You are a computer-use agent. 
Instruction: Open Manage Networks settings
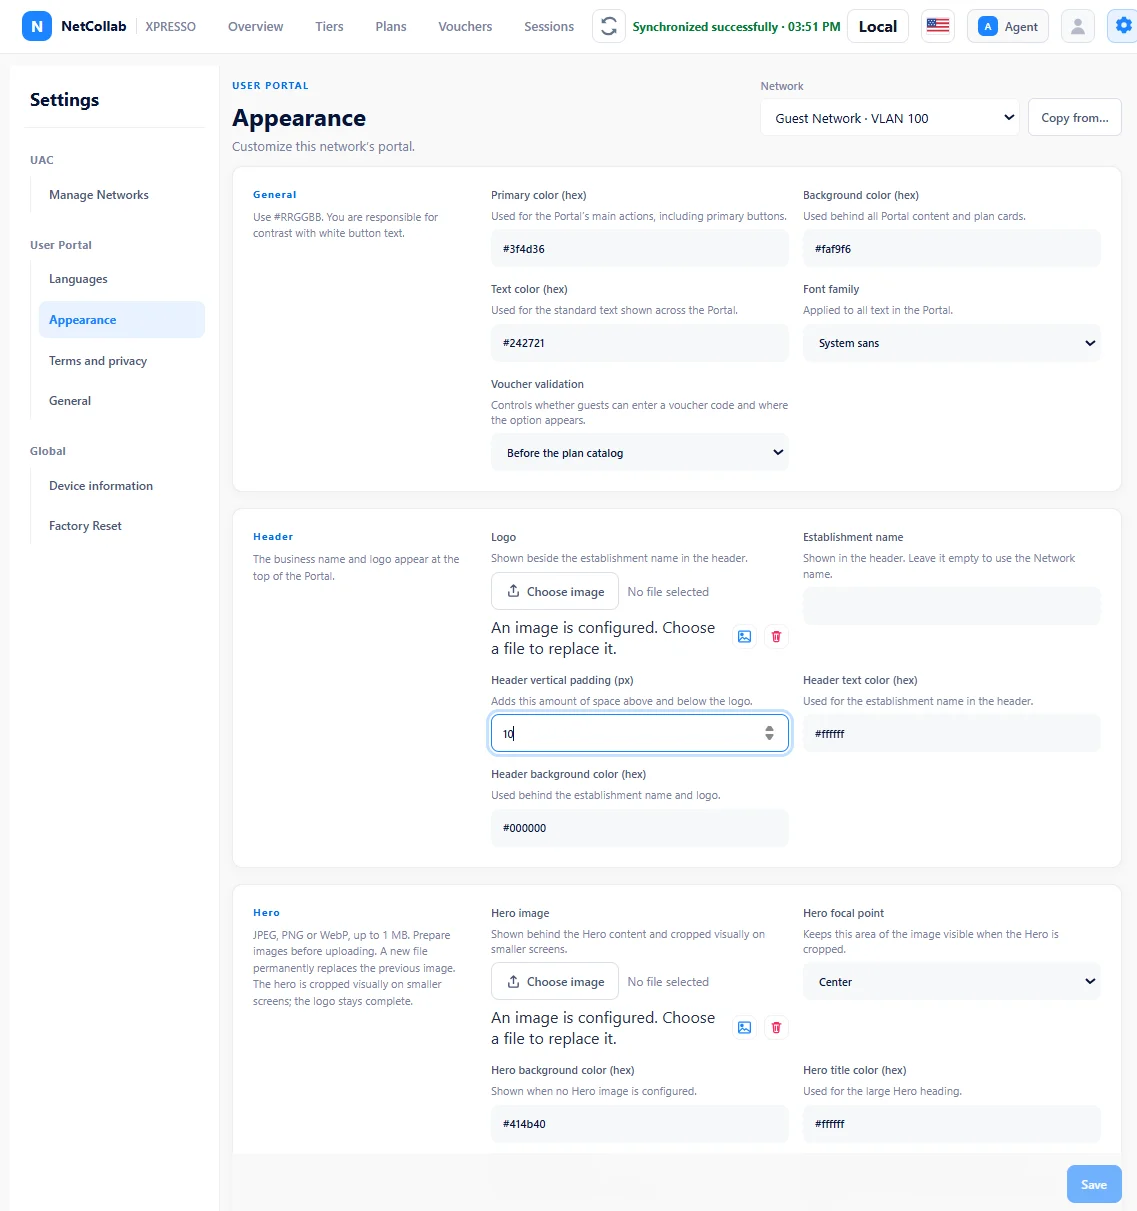122,195
